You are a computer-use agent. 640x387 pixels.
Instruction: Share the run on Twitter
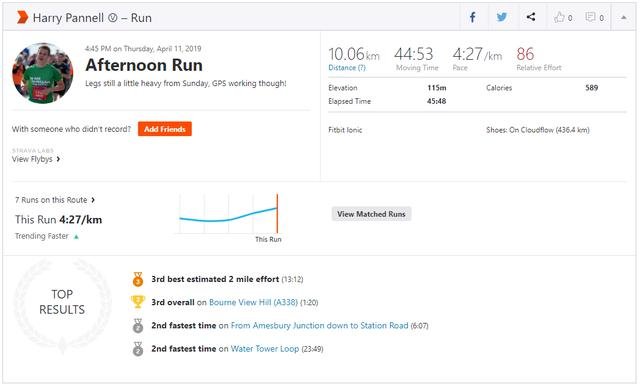click(x=502, y=17)
